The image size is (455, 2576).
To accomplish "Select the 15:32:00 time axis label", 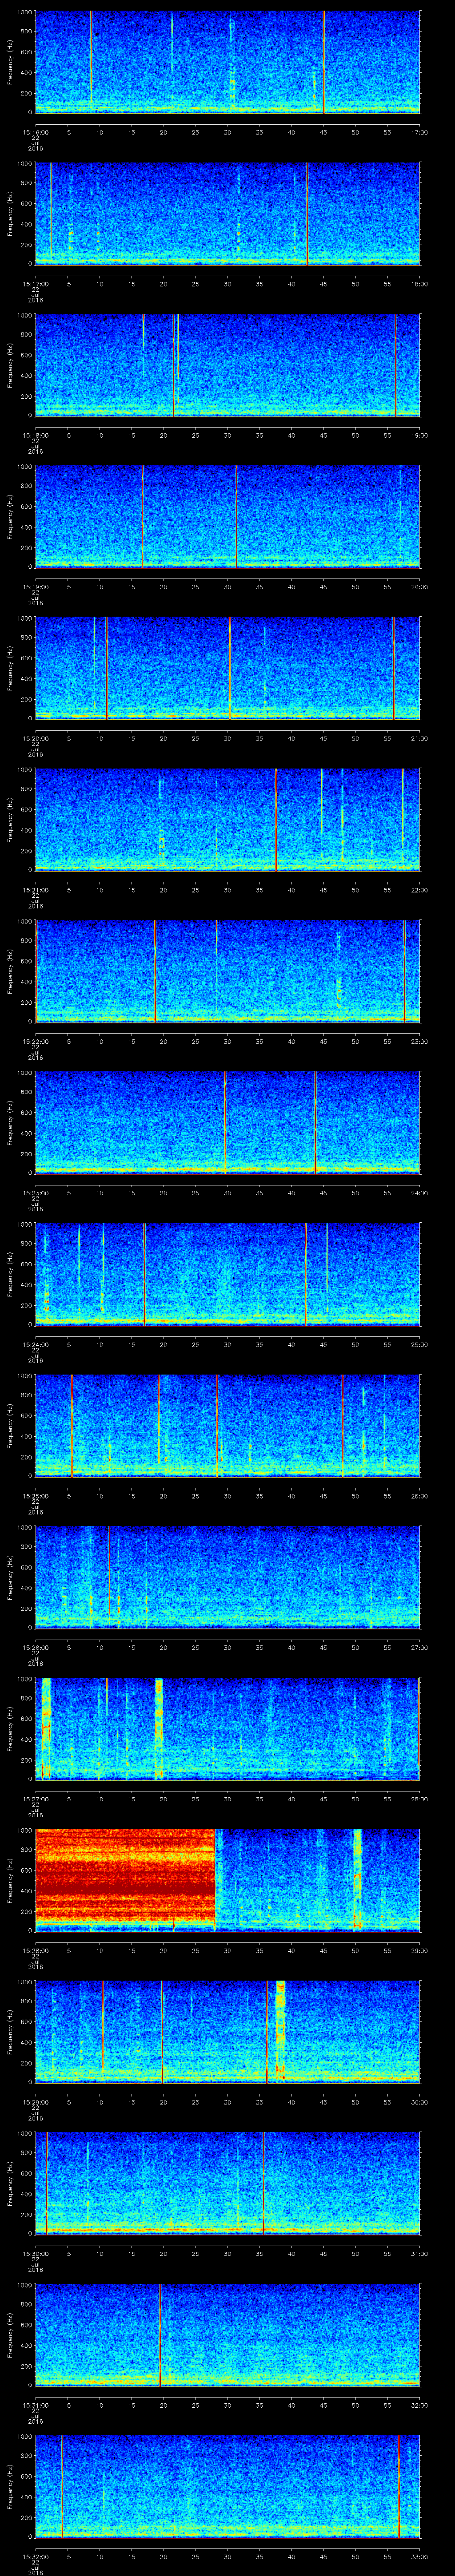I will (36, 2556).
